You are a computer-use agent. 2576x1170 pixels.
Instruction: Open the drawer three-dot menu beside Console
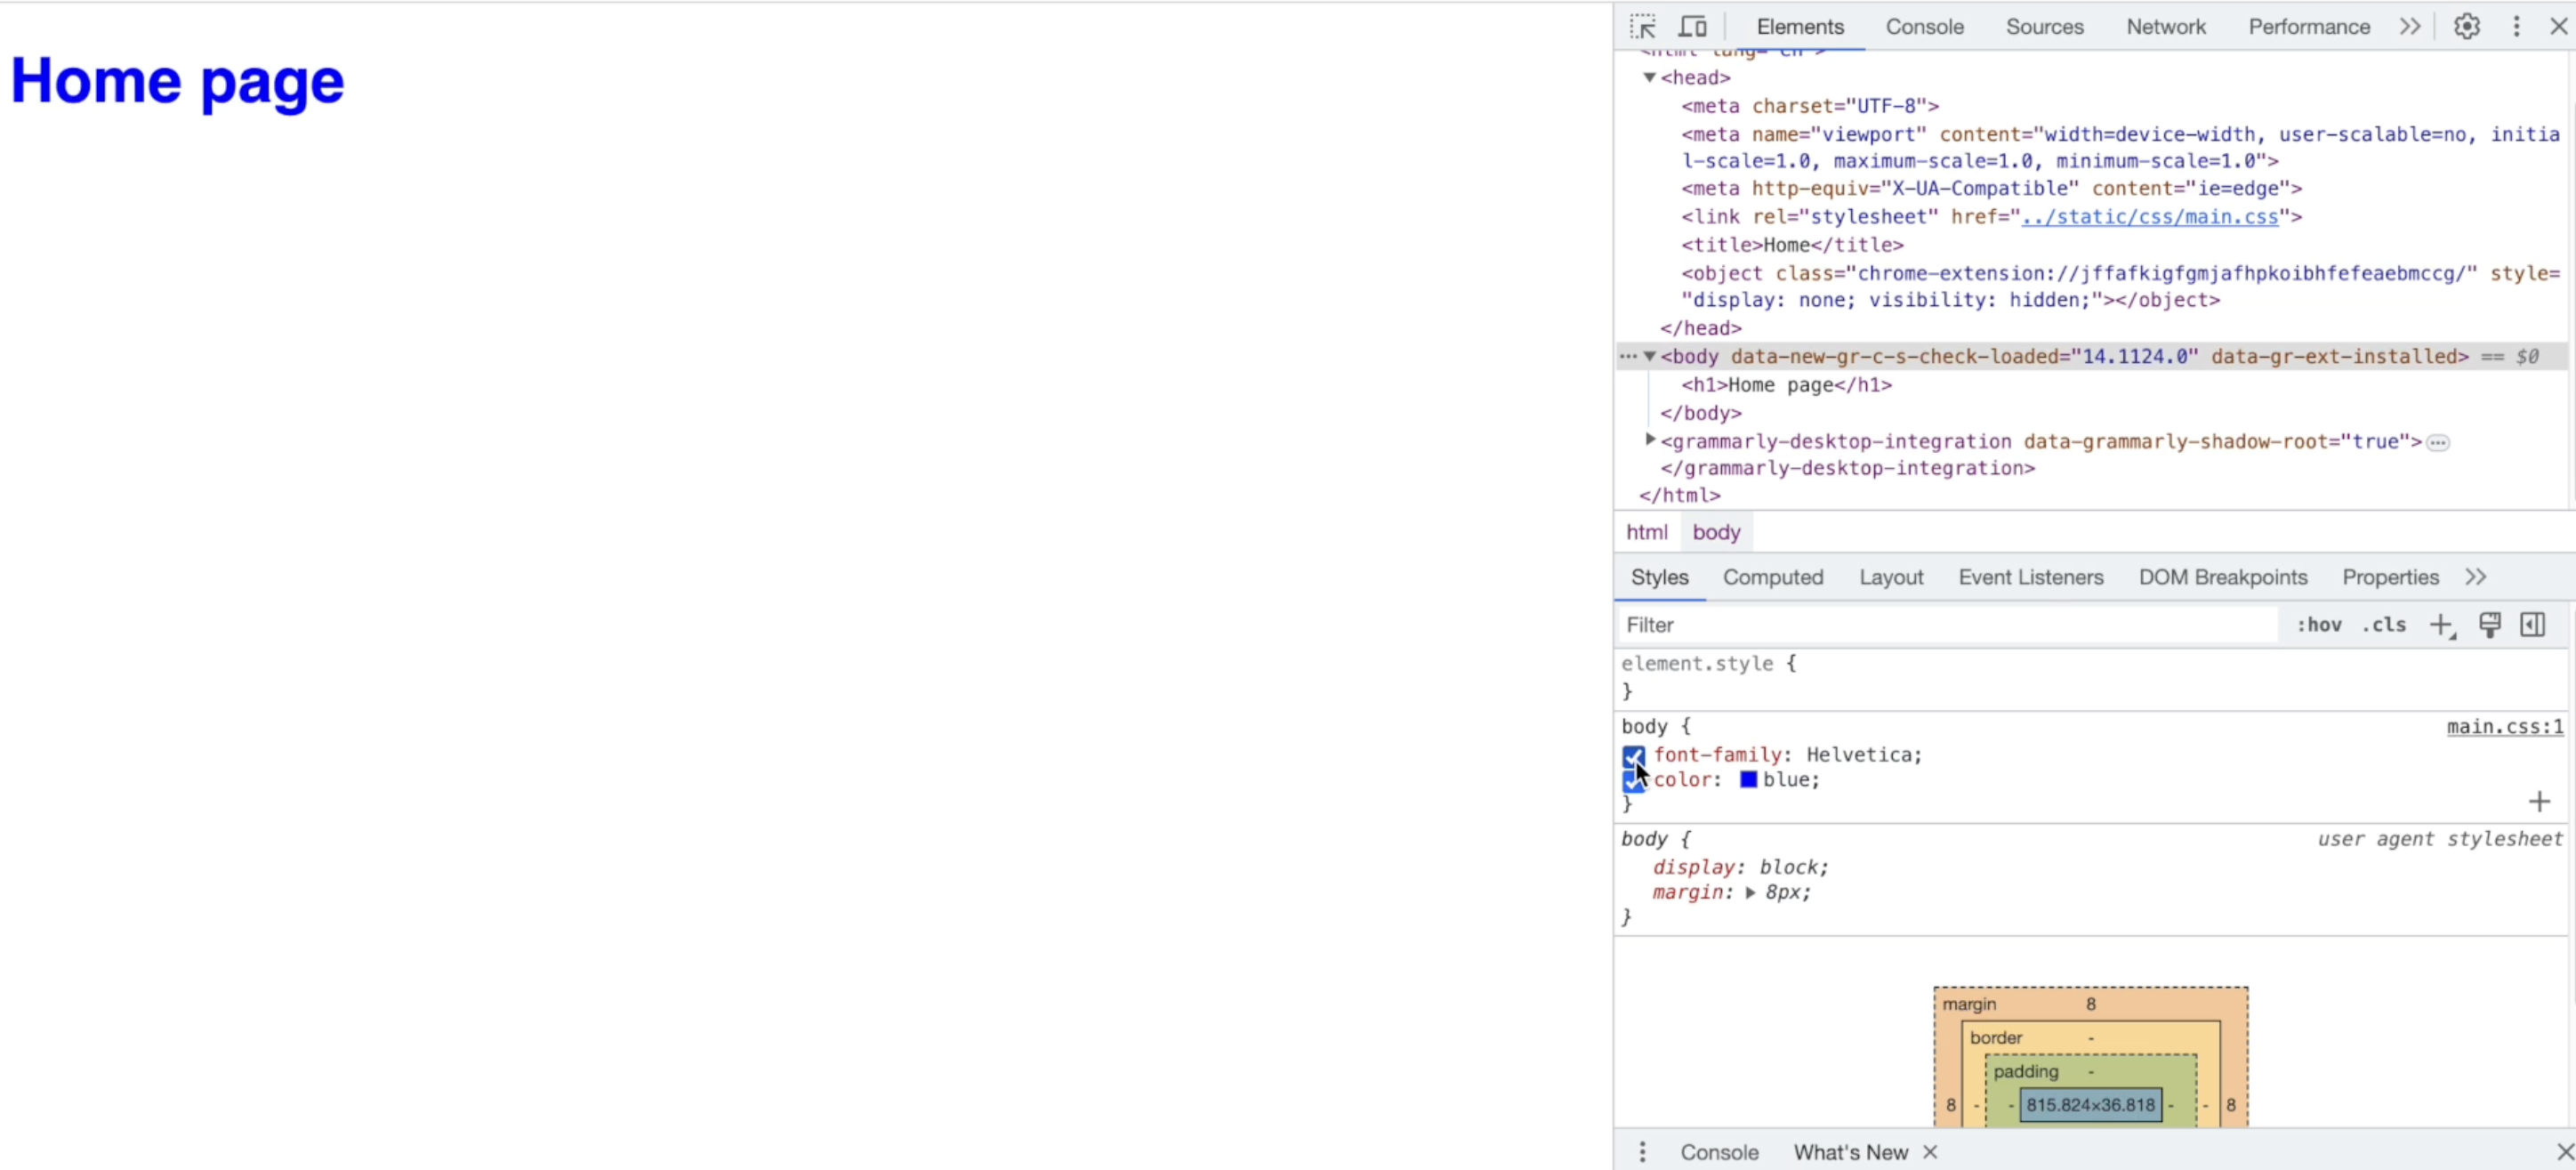[x=1642, y=1152]
